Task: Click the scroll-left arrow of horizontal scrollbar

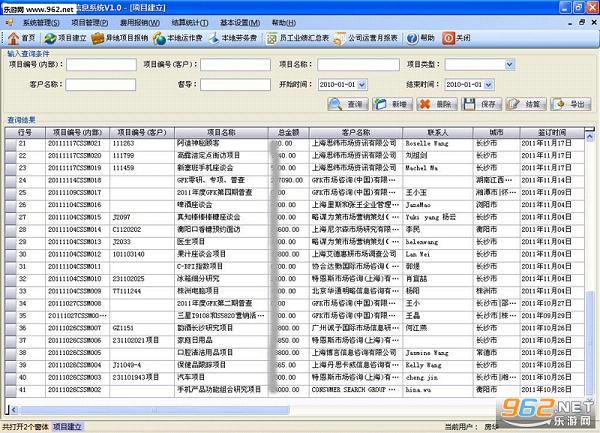Action: pos(14,410)
